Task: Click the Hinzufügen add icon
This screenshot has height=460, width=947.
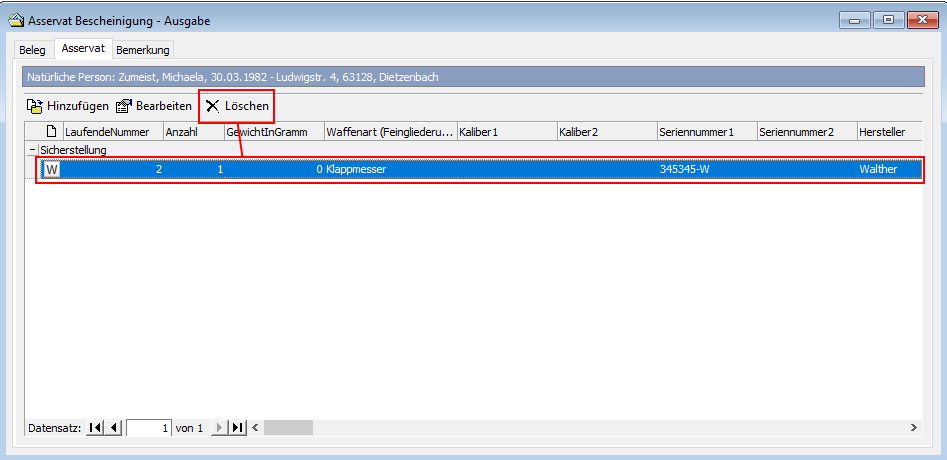Action: tap(35, 106)
